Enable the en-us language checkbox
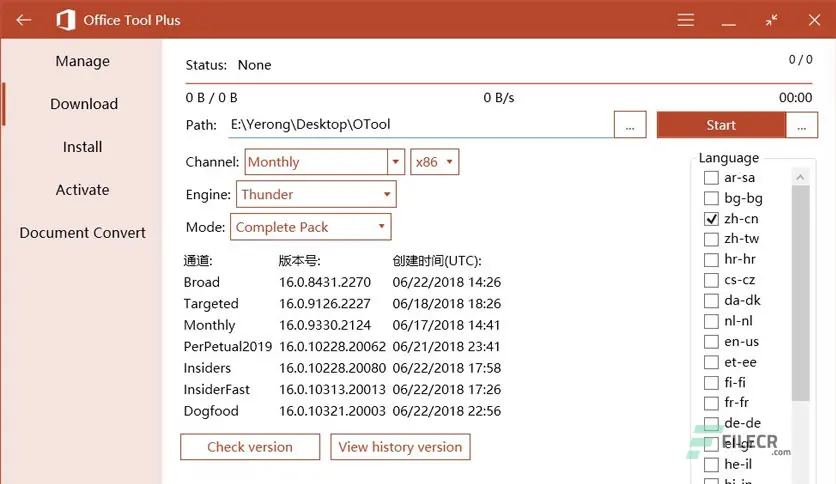The width and height of the screenshot is (836, 484). click(x=711, y=342)
